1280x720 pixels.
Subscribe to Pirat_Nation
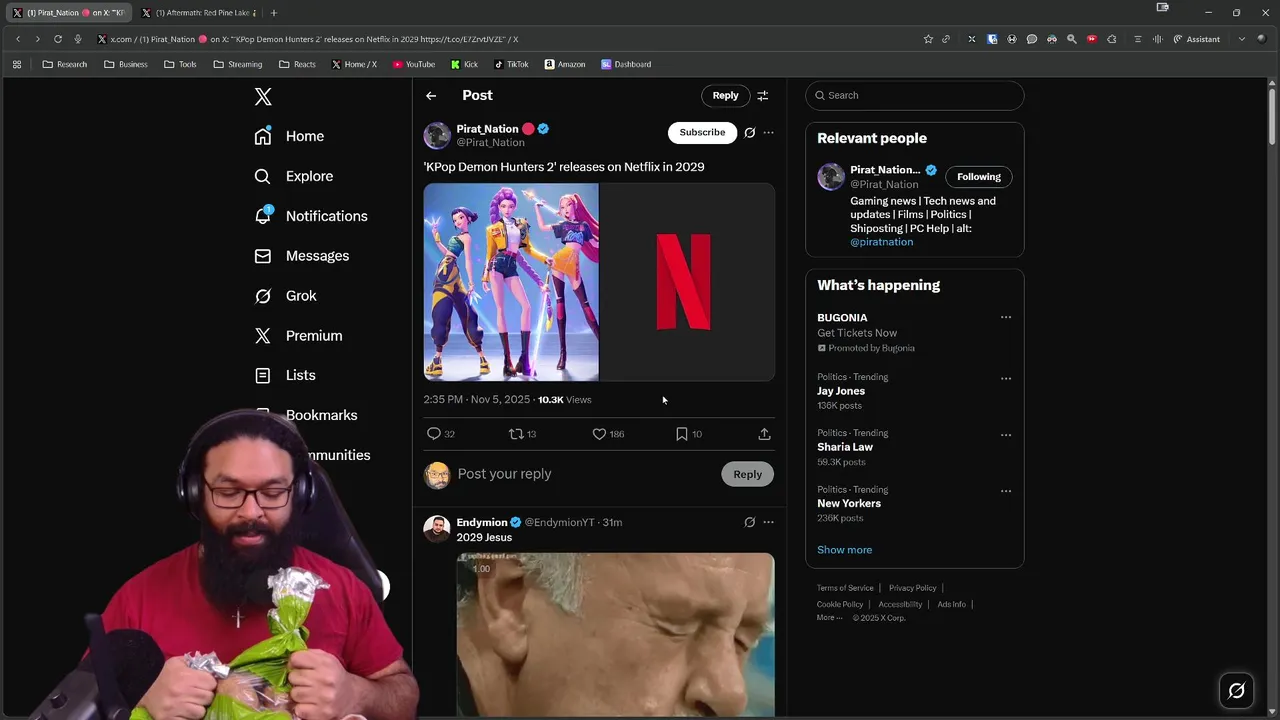702,132
